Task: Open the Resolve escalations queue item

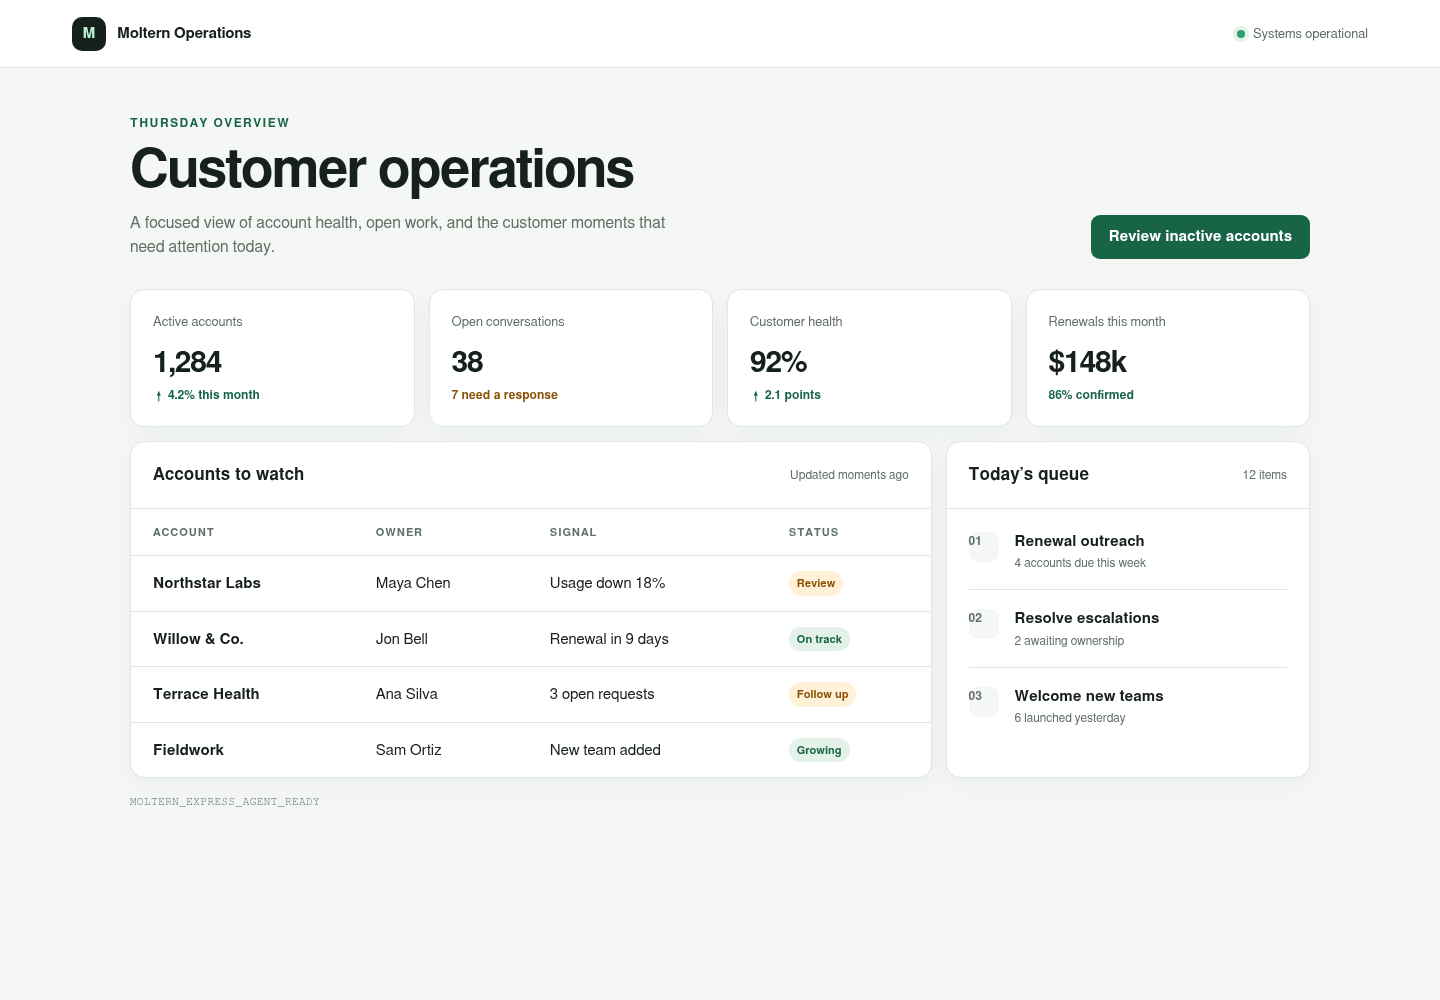Action: click(1128, 629)
